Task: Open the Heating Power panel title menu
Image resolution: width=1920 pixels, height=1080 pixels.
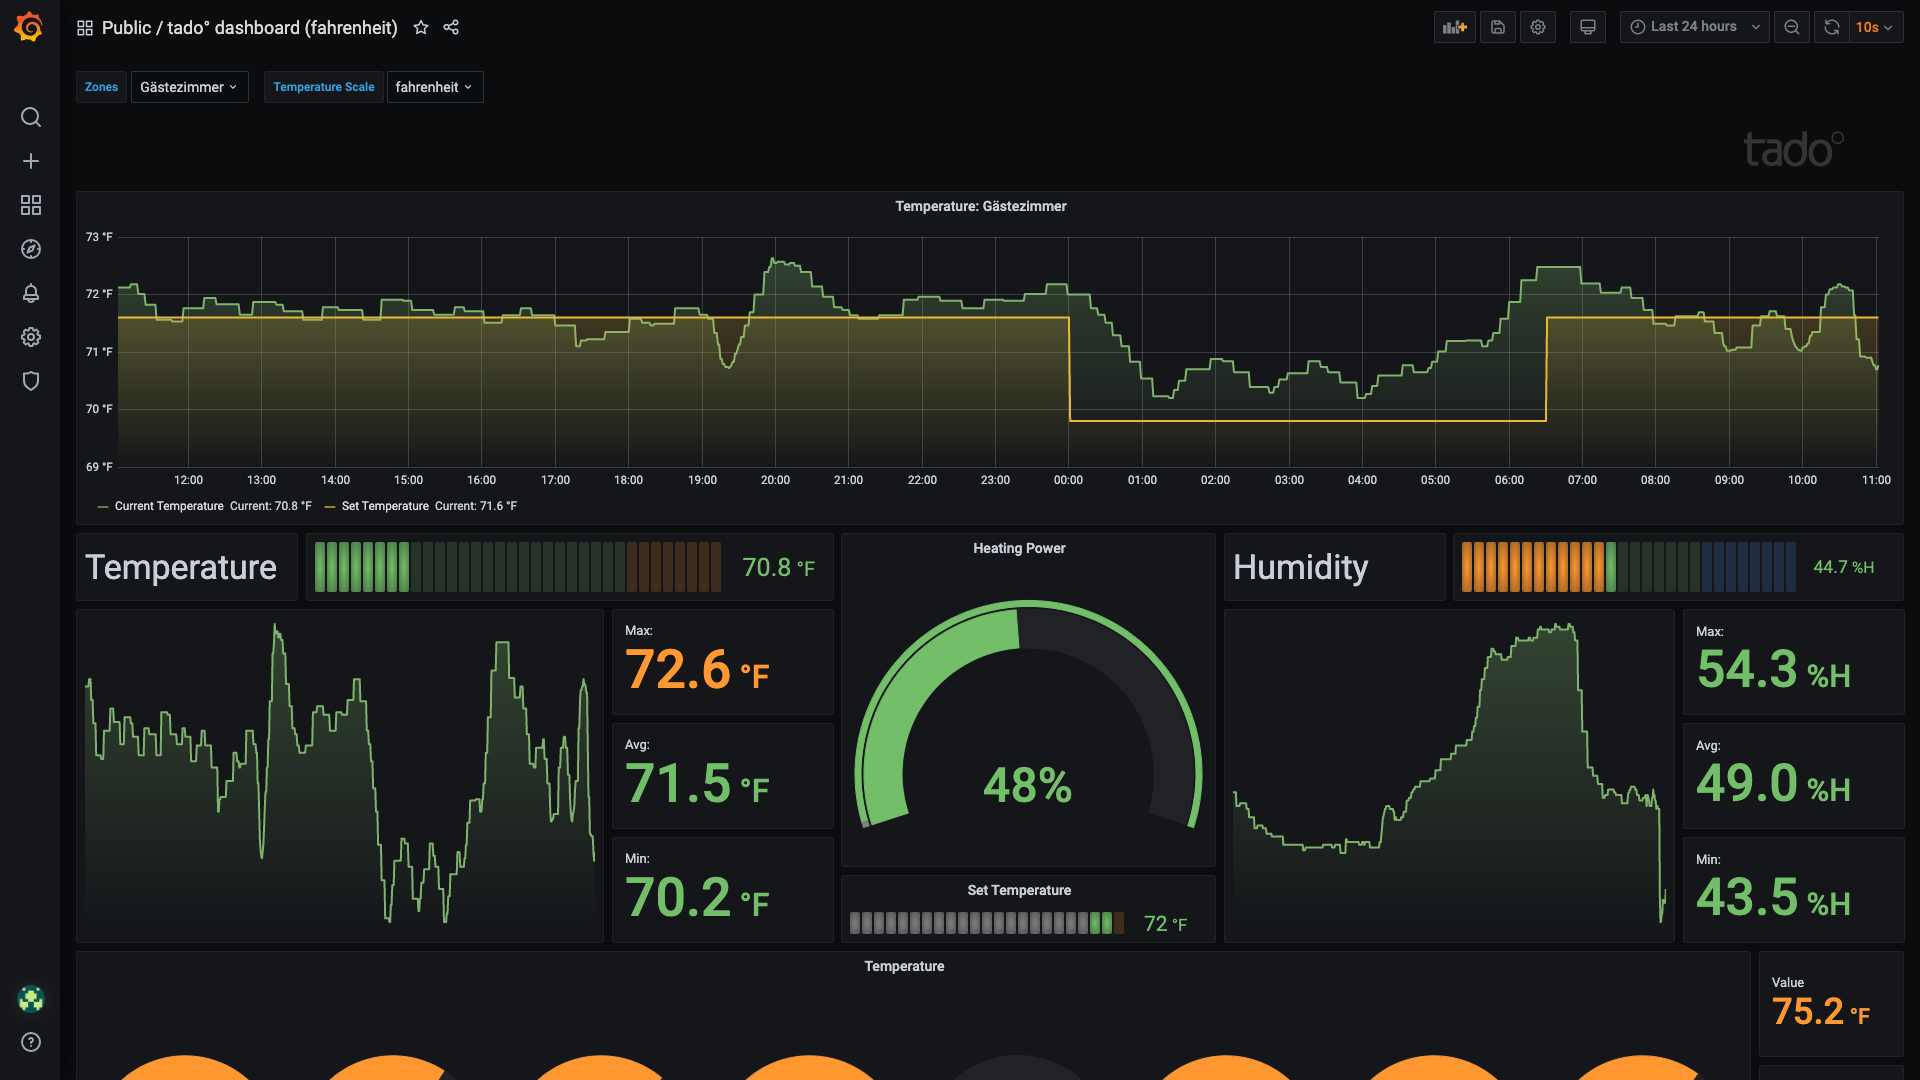Action: pos(1018,548)
